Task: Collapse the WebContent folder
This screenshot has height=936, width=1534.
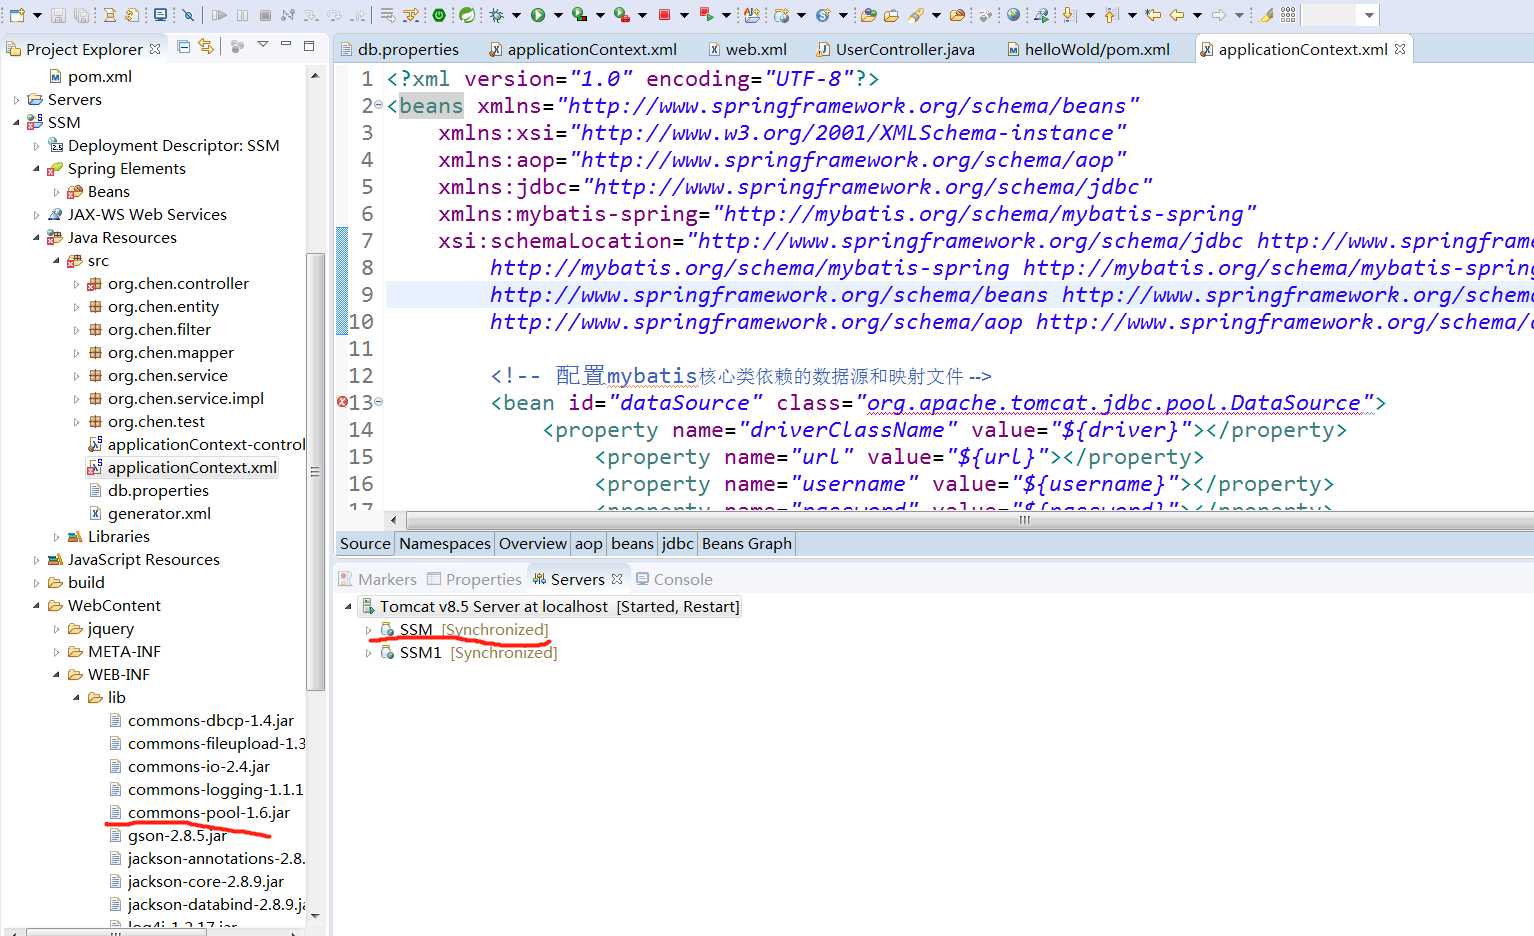Action: pyautogui.click(x=37, y=606)
